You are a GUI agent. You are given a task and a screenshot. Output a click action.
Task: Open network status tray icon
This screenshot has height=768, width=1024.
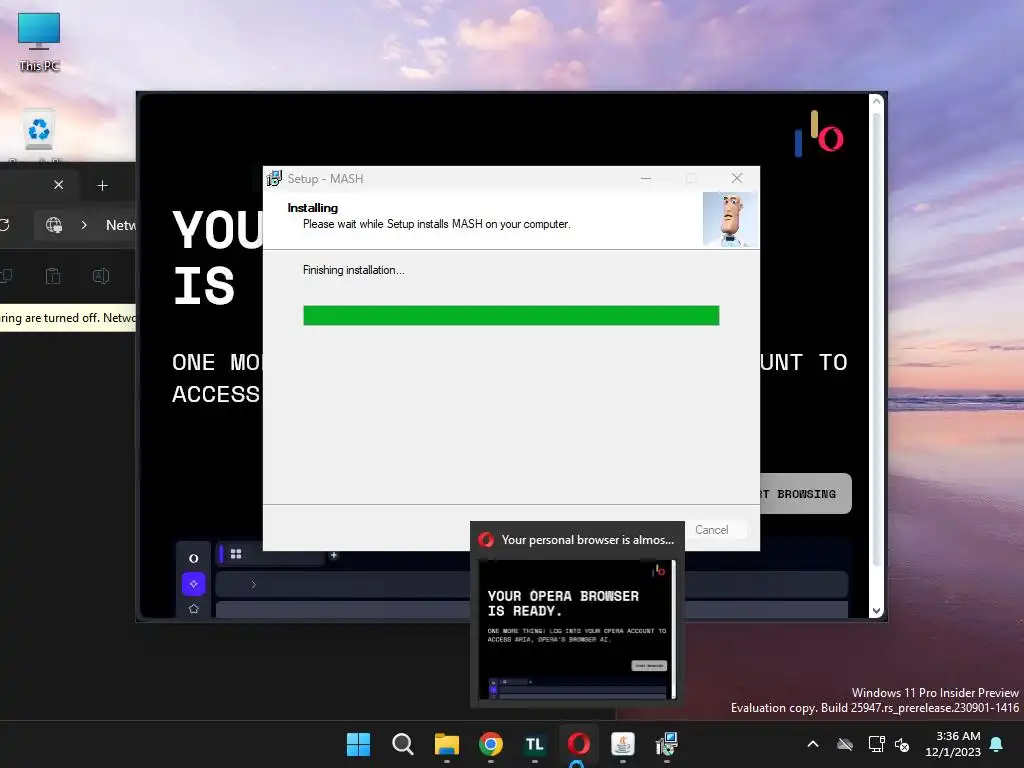pyautogui.click(x=876, y=744)
